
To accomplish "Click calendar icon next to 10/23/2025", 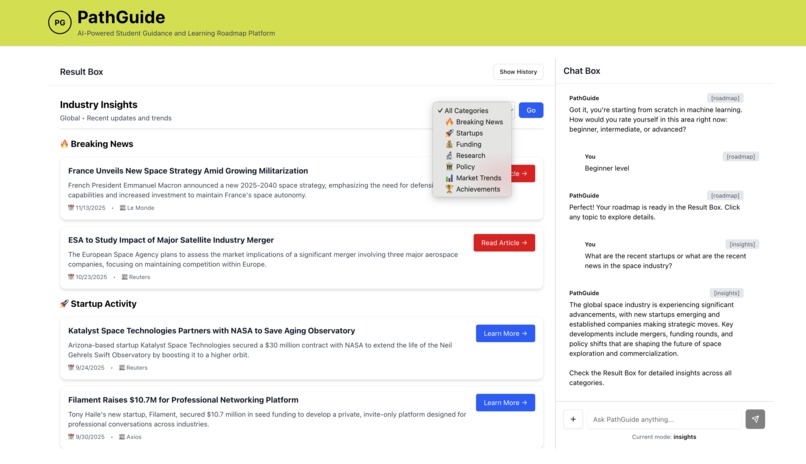I will 71,277.
